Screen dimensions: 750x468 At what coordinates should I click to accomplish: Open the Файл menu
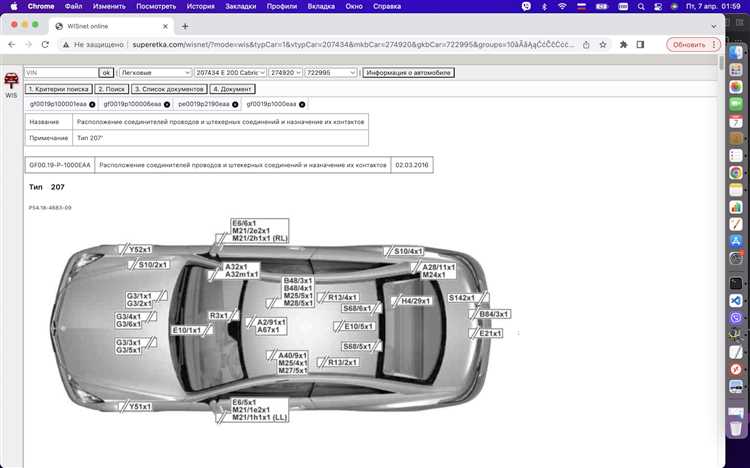[73, 6]
